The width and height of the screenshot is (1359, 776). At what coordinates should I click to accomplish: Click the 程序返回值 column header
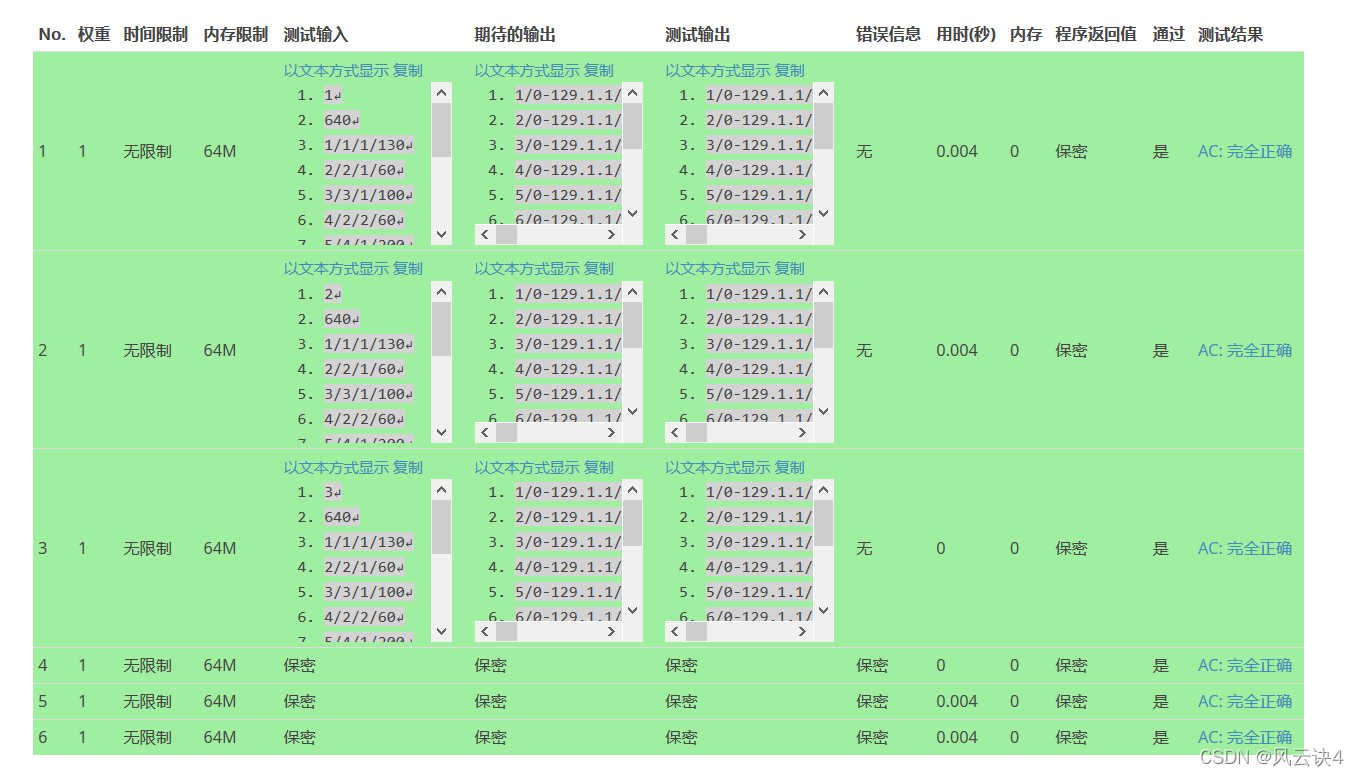(x=1095, y=34)
